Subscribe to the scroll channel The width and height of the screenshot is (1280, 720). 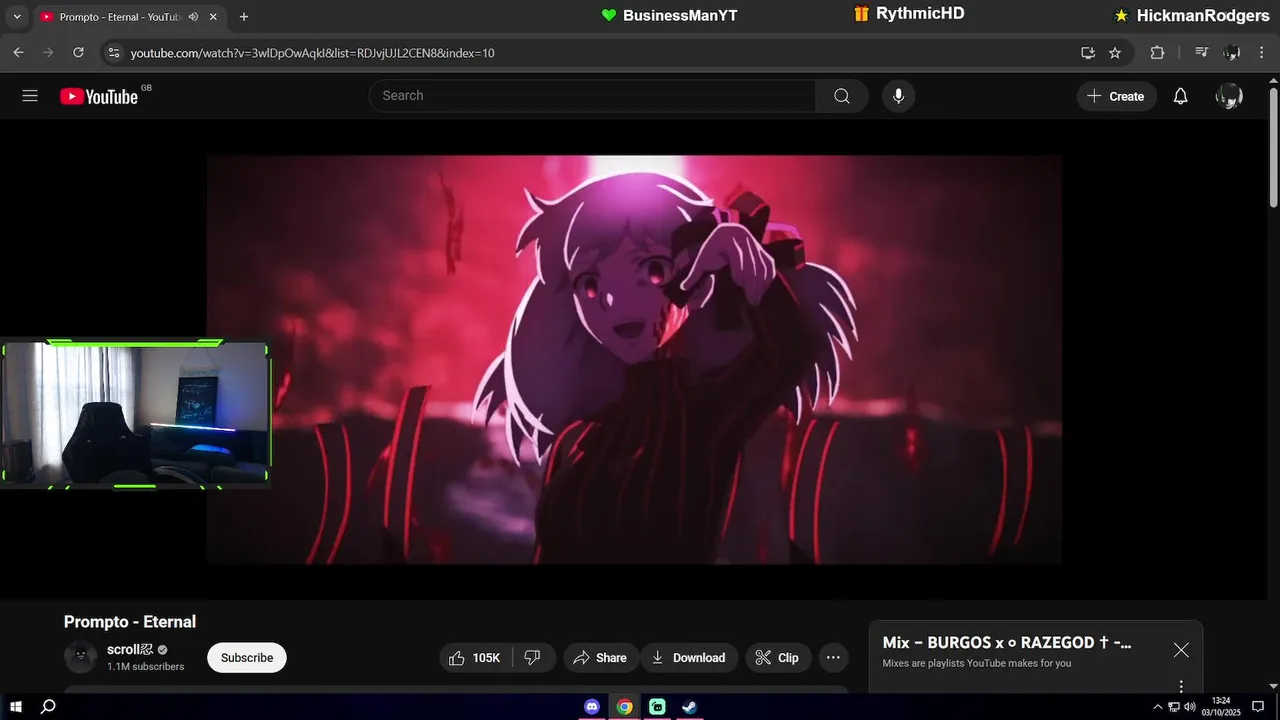click(x=247, y=657)
